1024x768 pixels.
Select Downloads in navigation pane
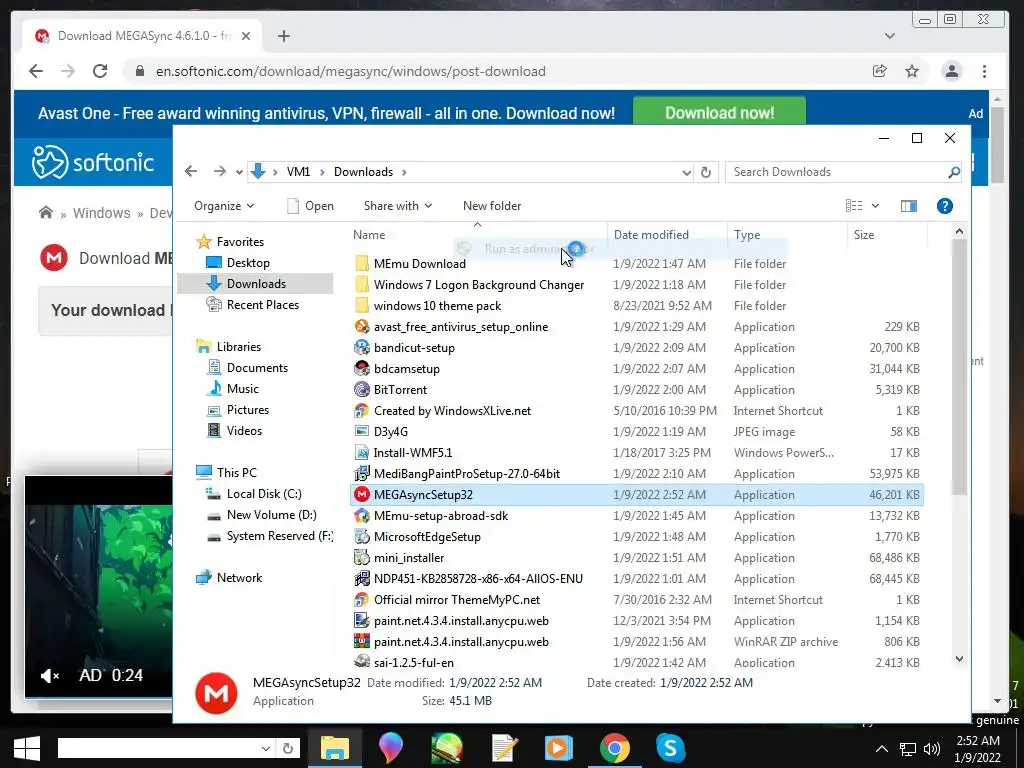pos(256,283)
